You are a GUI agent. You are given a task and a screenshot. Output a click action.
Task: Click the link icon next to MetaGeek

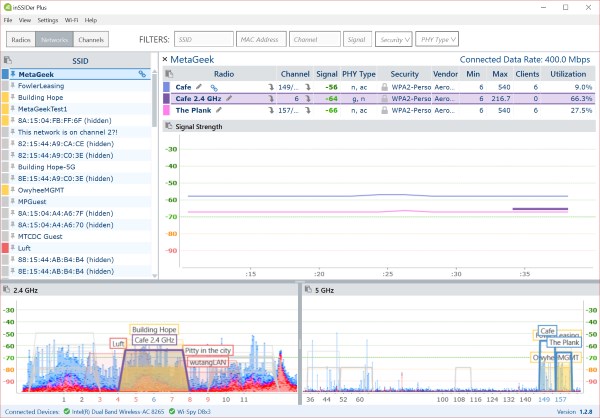click(143, 74)
